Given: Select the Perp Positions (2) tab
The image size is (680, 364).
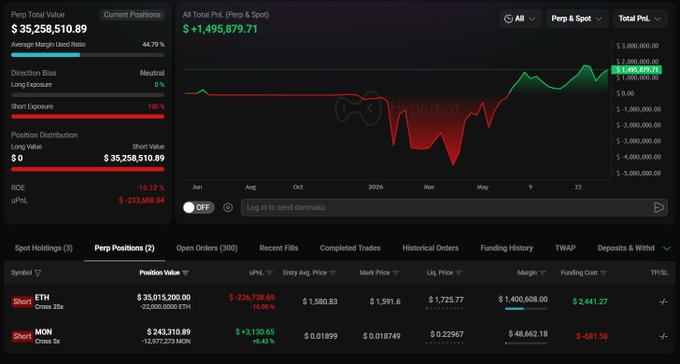Looking at the screenshot, I should click(124, 248).
